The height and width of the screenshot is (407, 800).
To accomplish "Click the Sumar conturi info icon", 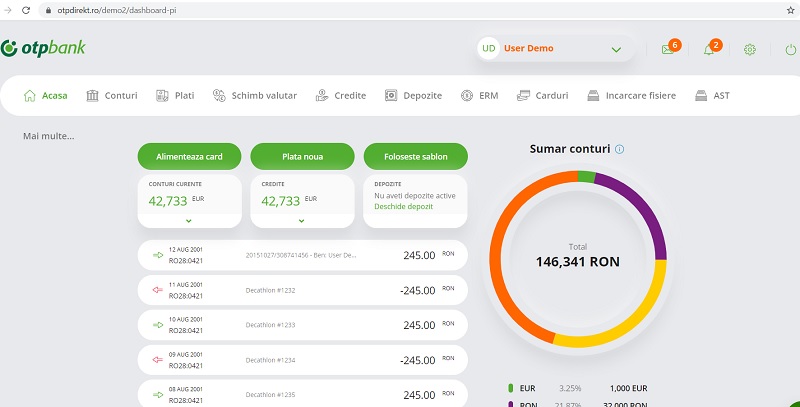I will tap(619, 149).
